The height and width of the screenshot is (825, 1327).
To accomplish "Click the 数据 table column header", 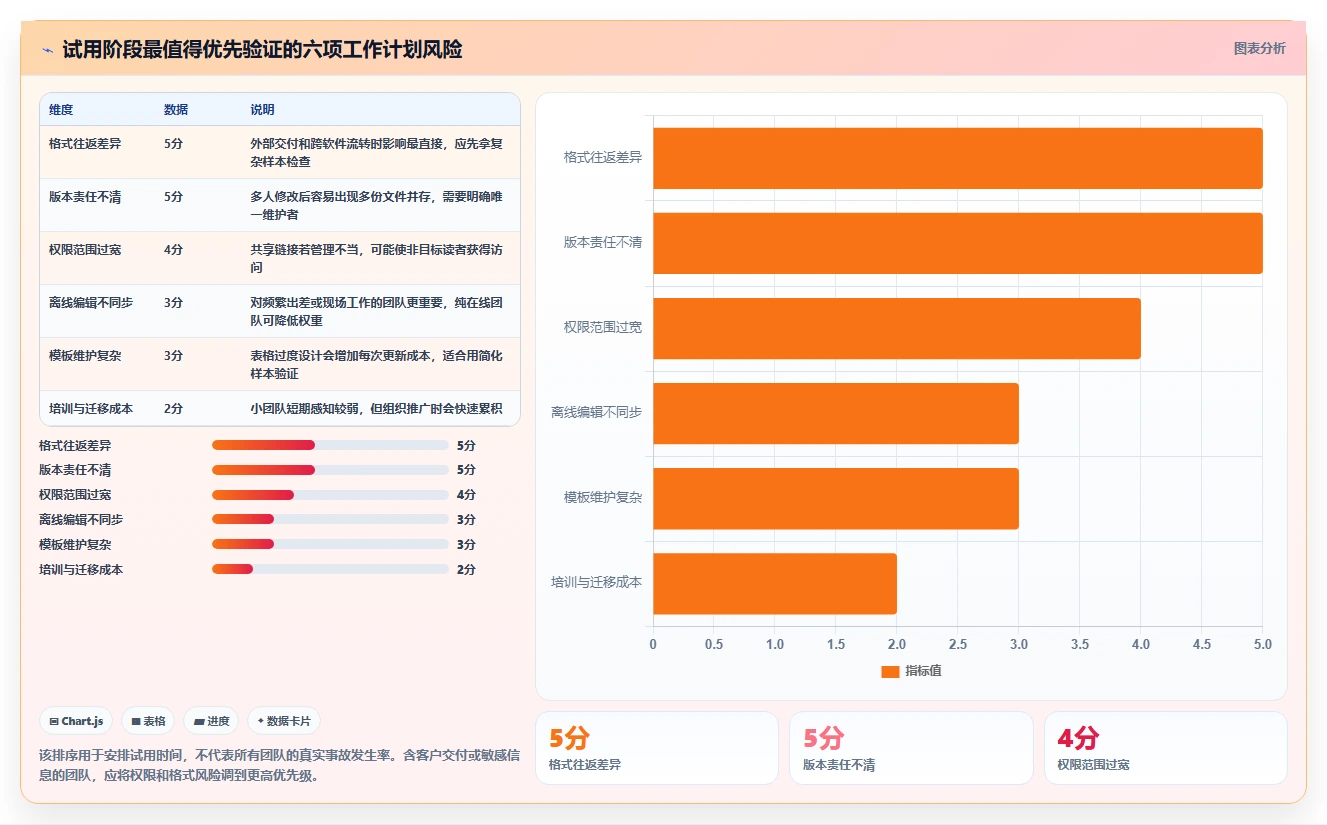I will (176, 110).
